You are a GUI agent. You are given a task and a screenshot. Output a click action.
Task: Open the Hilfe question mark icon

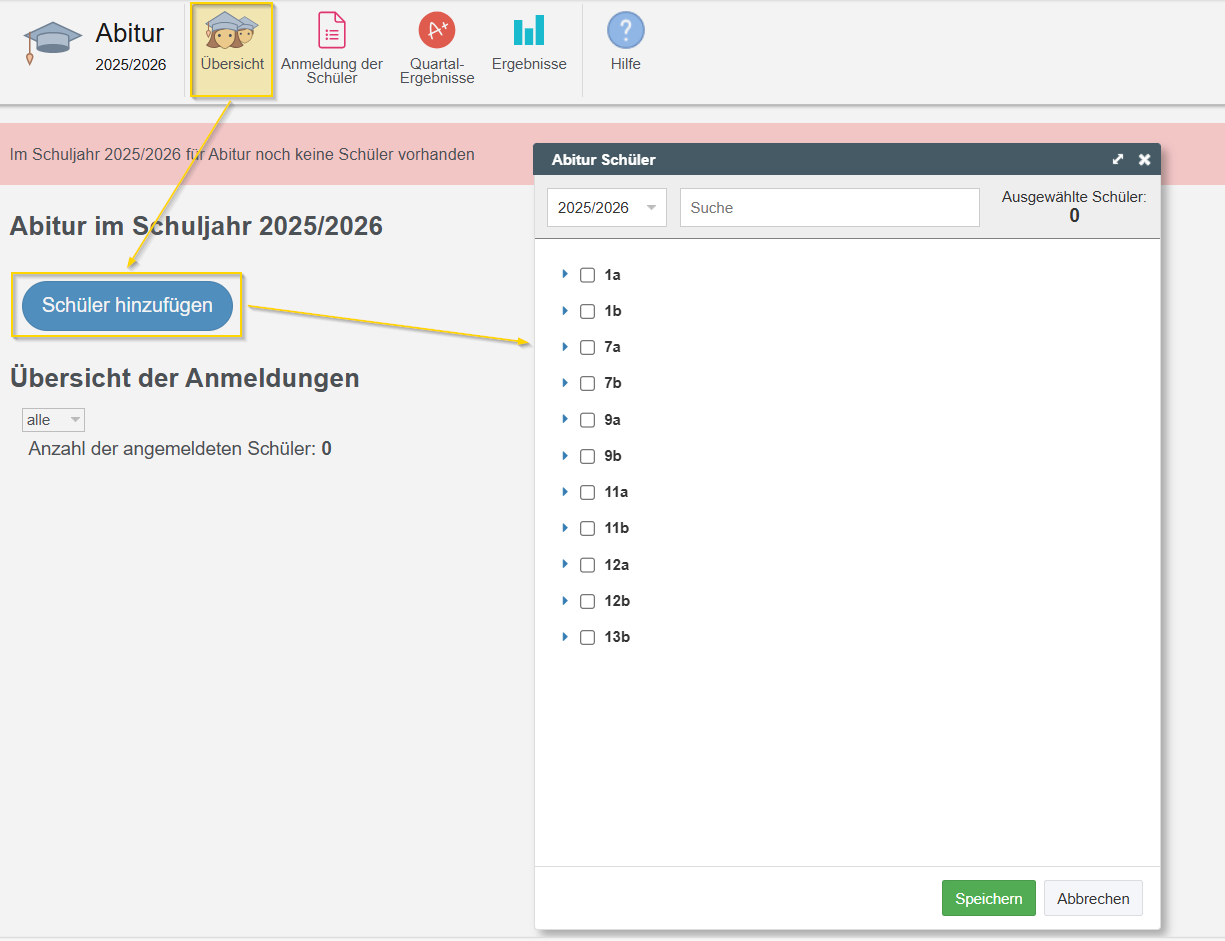click(626, 31)
